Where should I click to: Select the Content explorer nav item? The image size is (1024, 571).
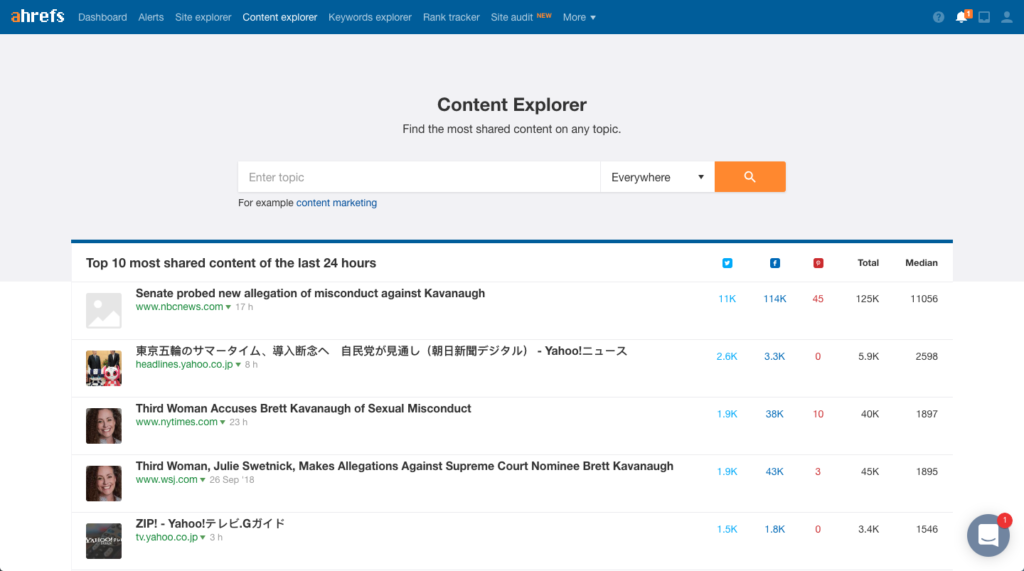280,18
